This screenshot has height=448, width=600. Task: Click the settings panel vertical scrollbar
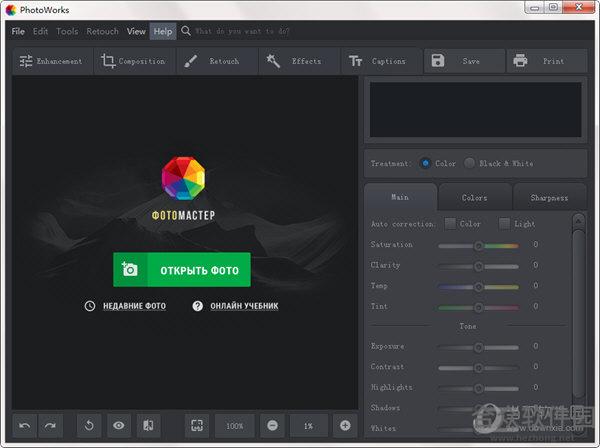point(579,314)
